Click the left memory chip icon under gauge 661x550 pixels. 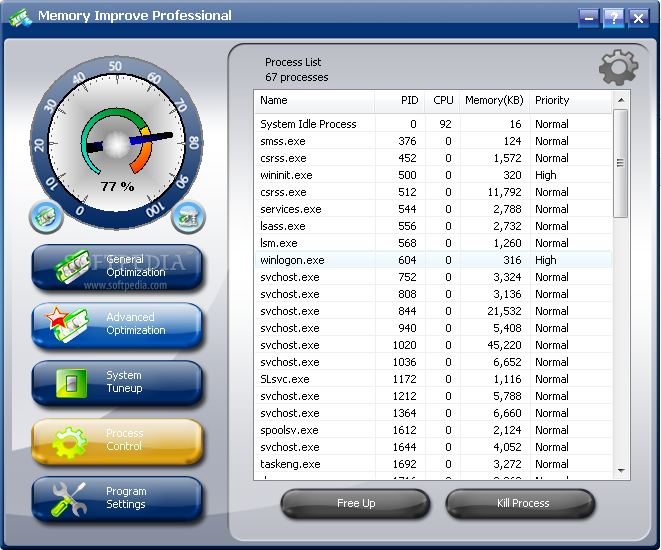click(x=46, y=217)
